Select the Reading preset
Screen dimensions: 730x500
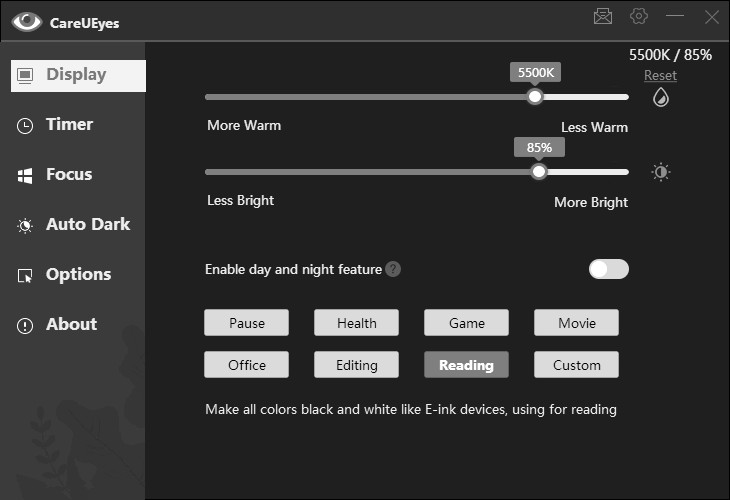pos(466,365)
